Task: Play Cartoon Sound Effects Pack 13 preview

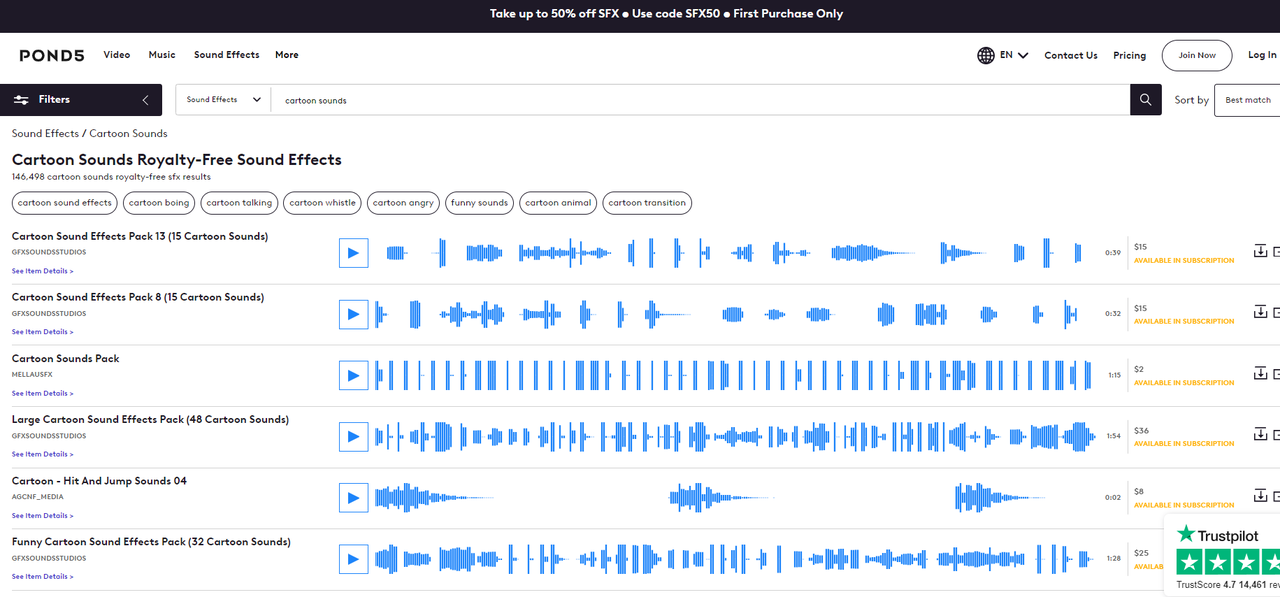Action: (x=353, y=253)
